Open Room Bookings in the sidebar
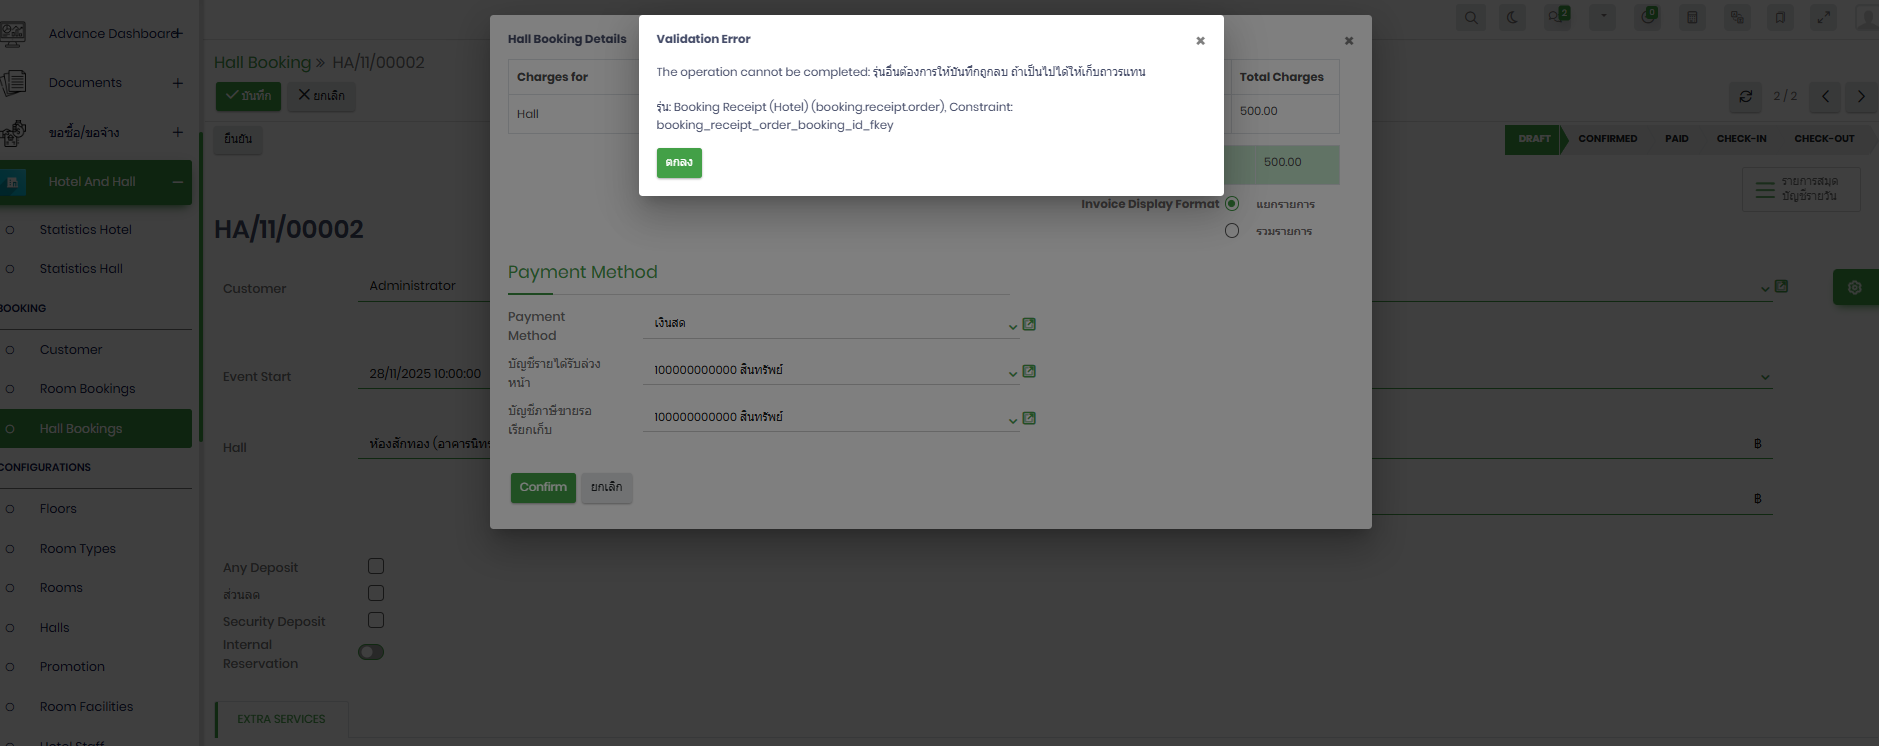Image resolution: width=1879 pixels, height=746 pixels. tap(87, 389)
